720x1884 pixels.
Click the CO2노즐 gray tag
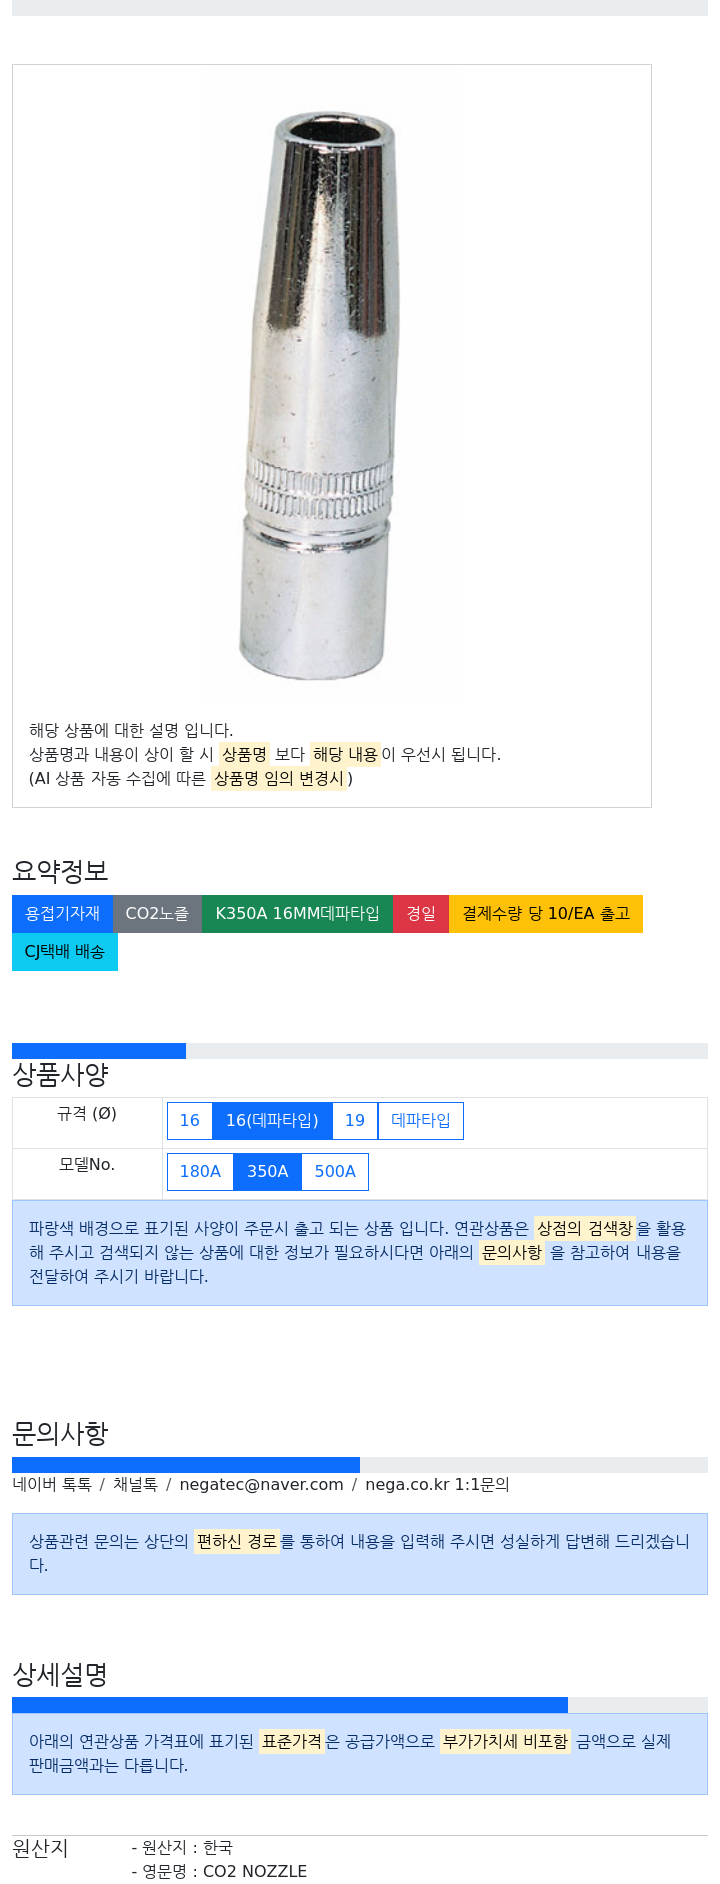157,914
